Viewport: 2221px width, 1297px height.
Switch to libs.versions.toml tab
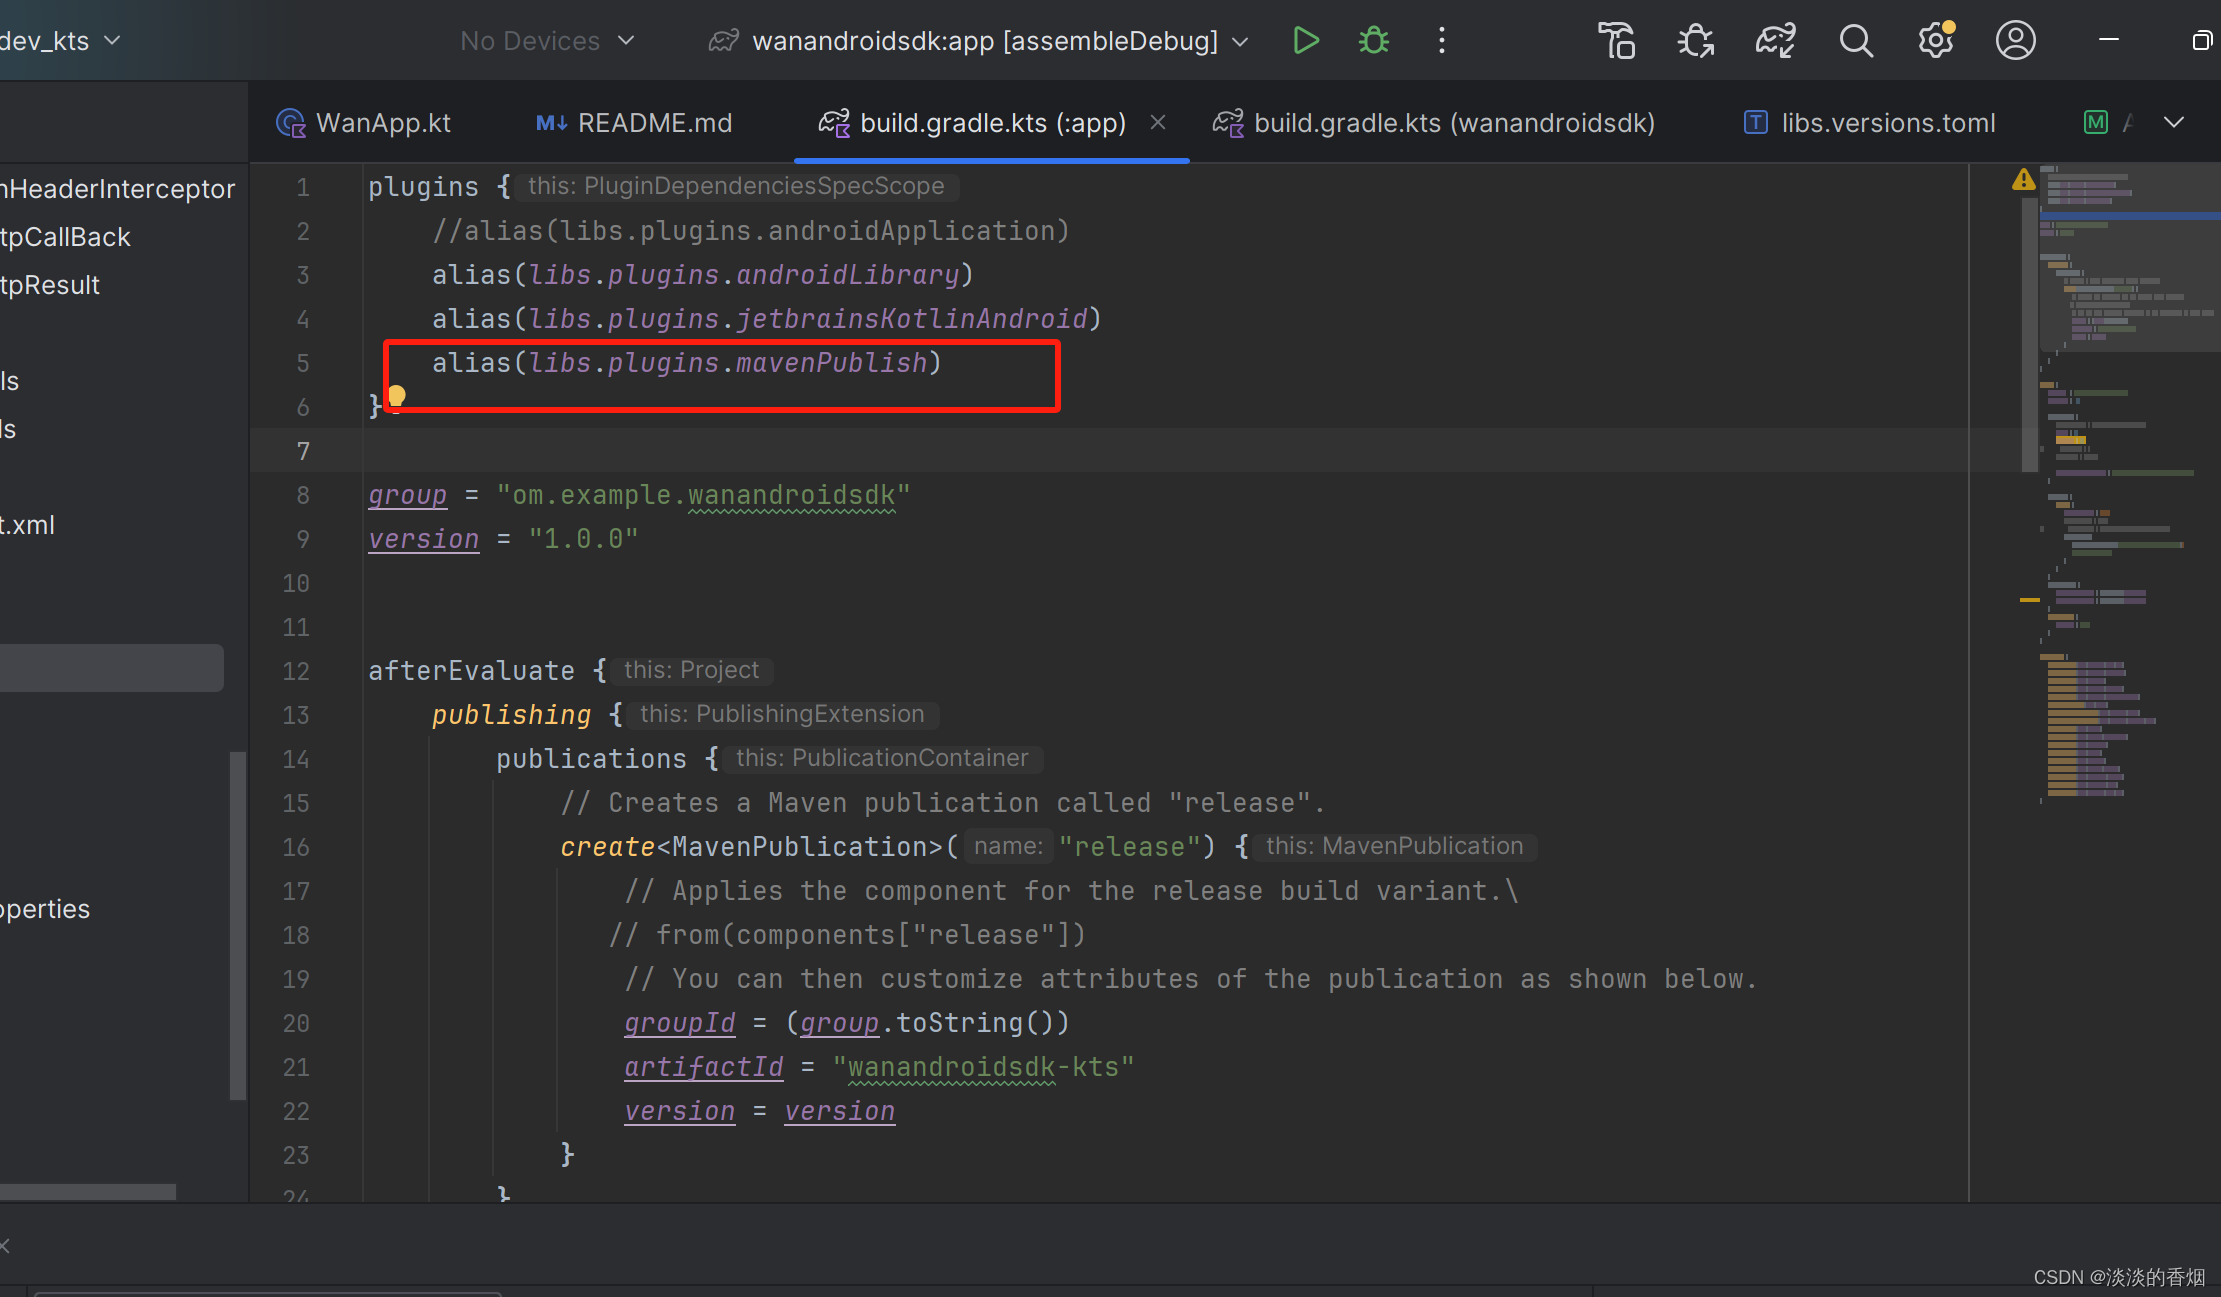point(1869,123)
